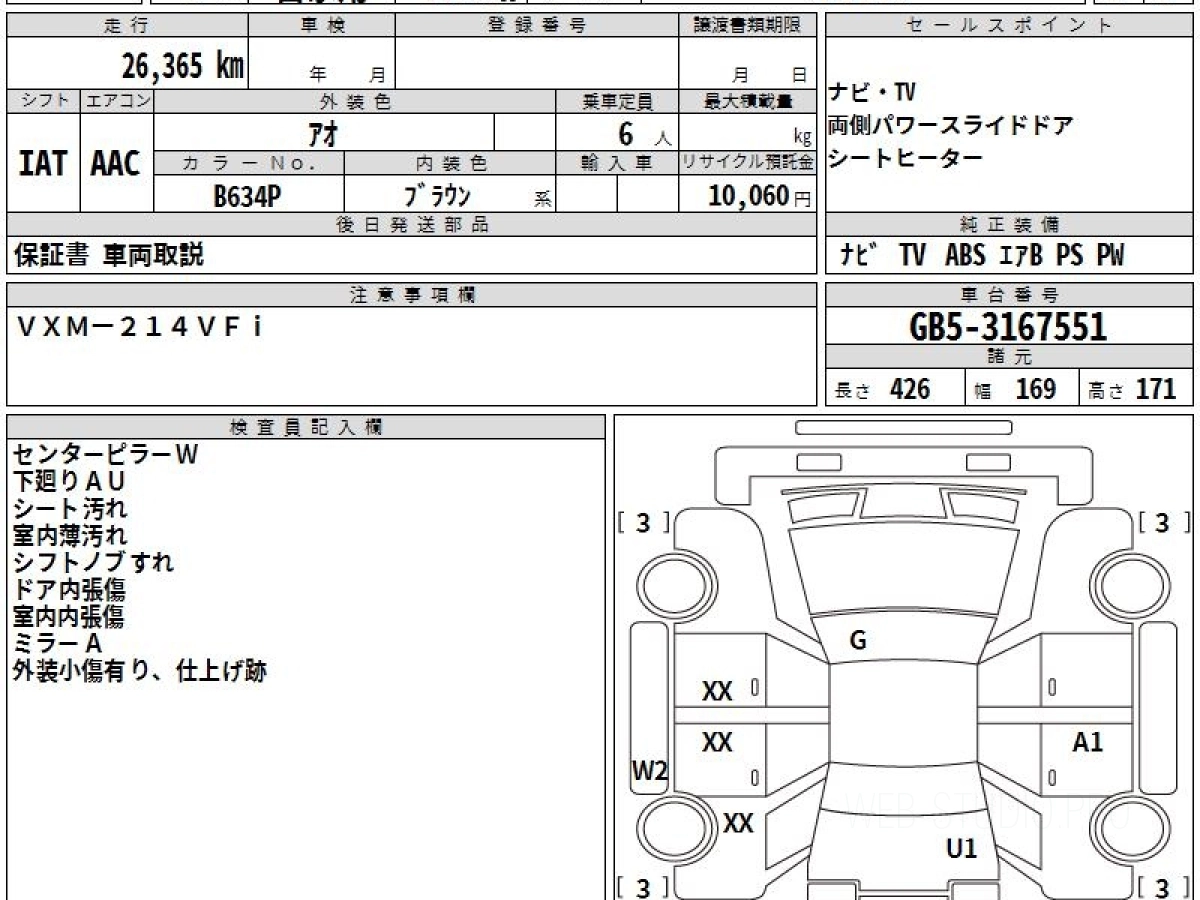Select inspector note ミラーA
Screen dimensions: 1200x900
57,644
